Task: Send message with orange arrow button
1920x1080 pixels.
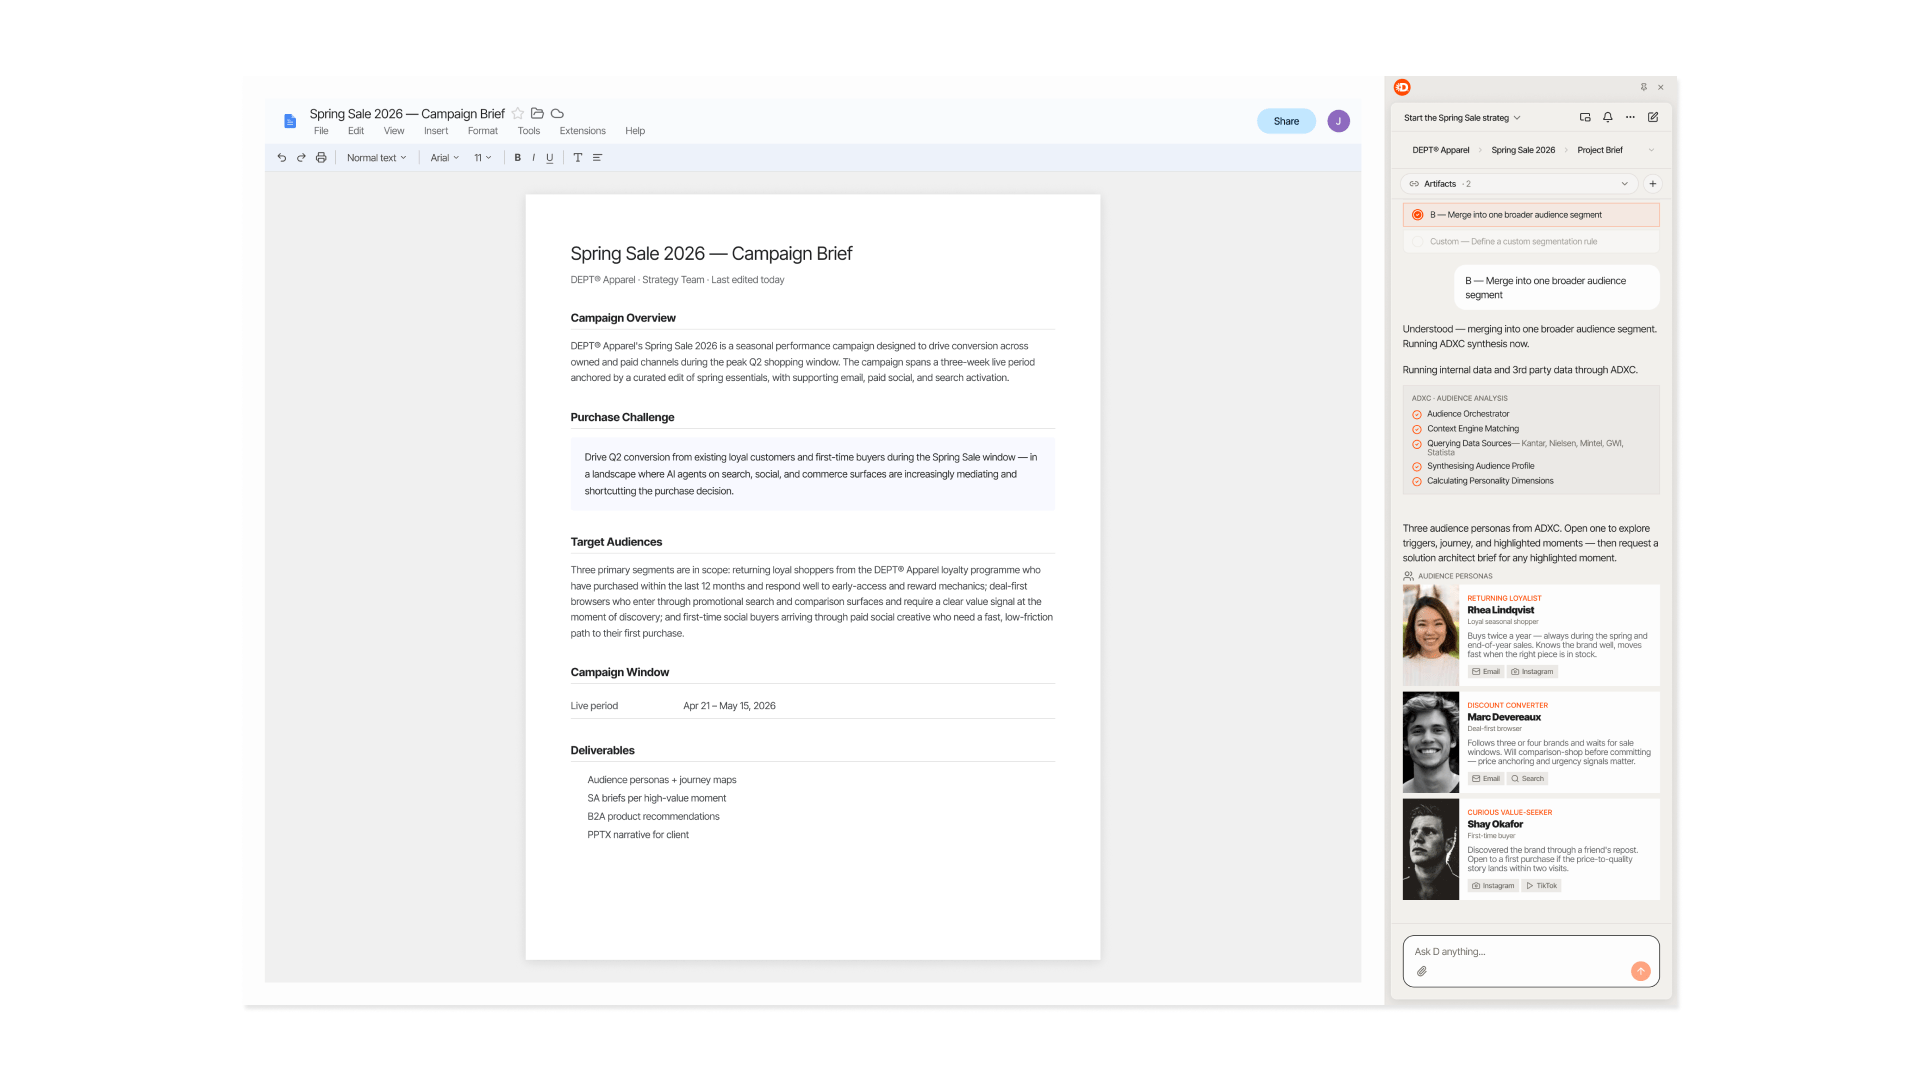Action: coord(1641,971)
